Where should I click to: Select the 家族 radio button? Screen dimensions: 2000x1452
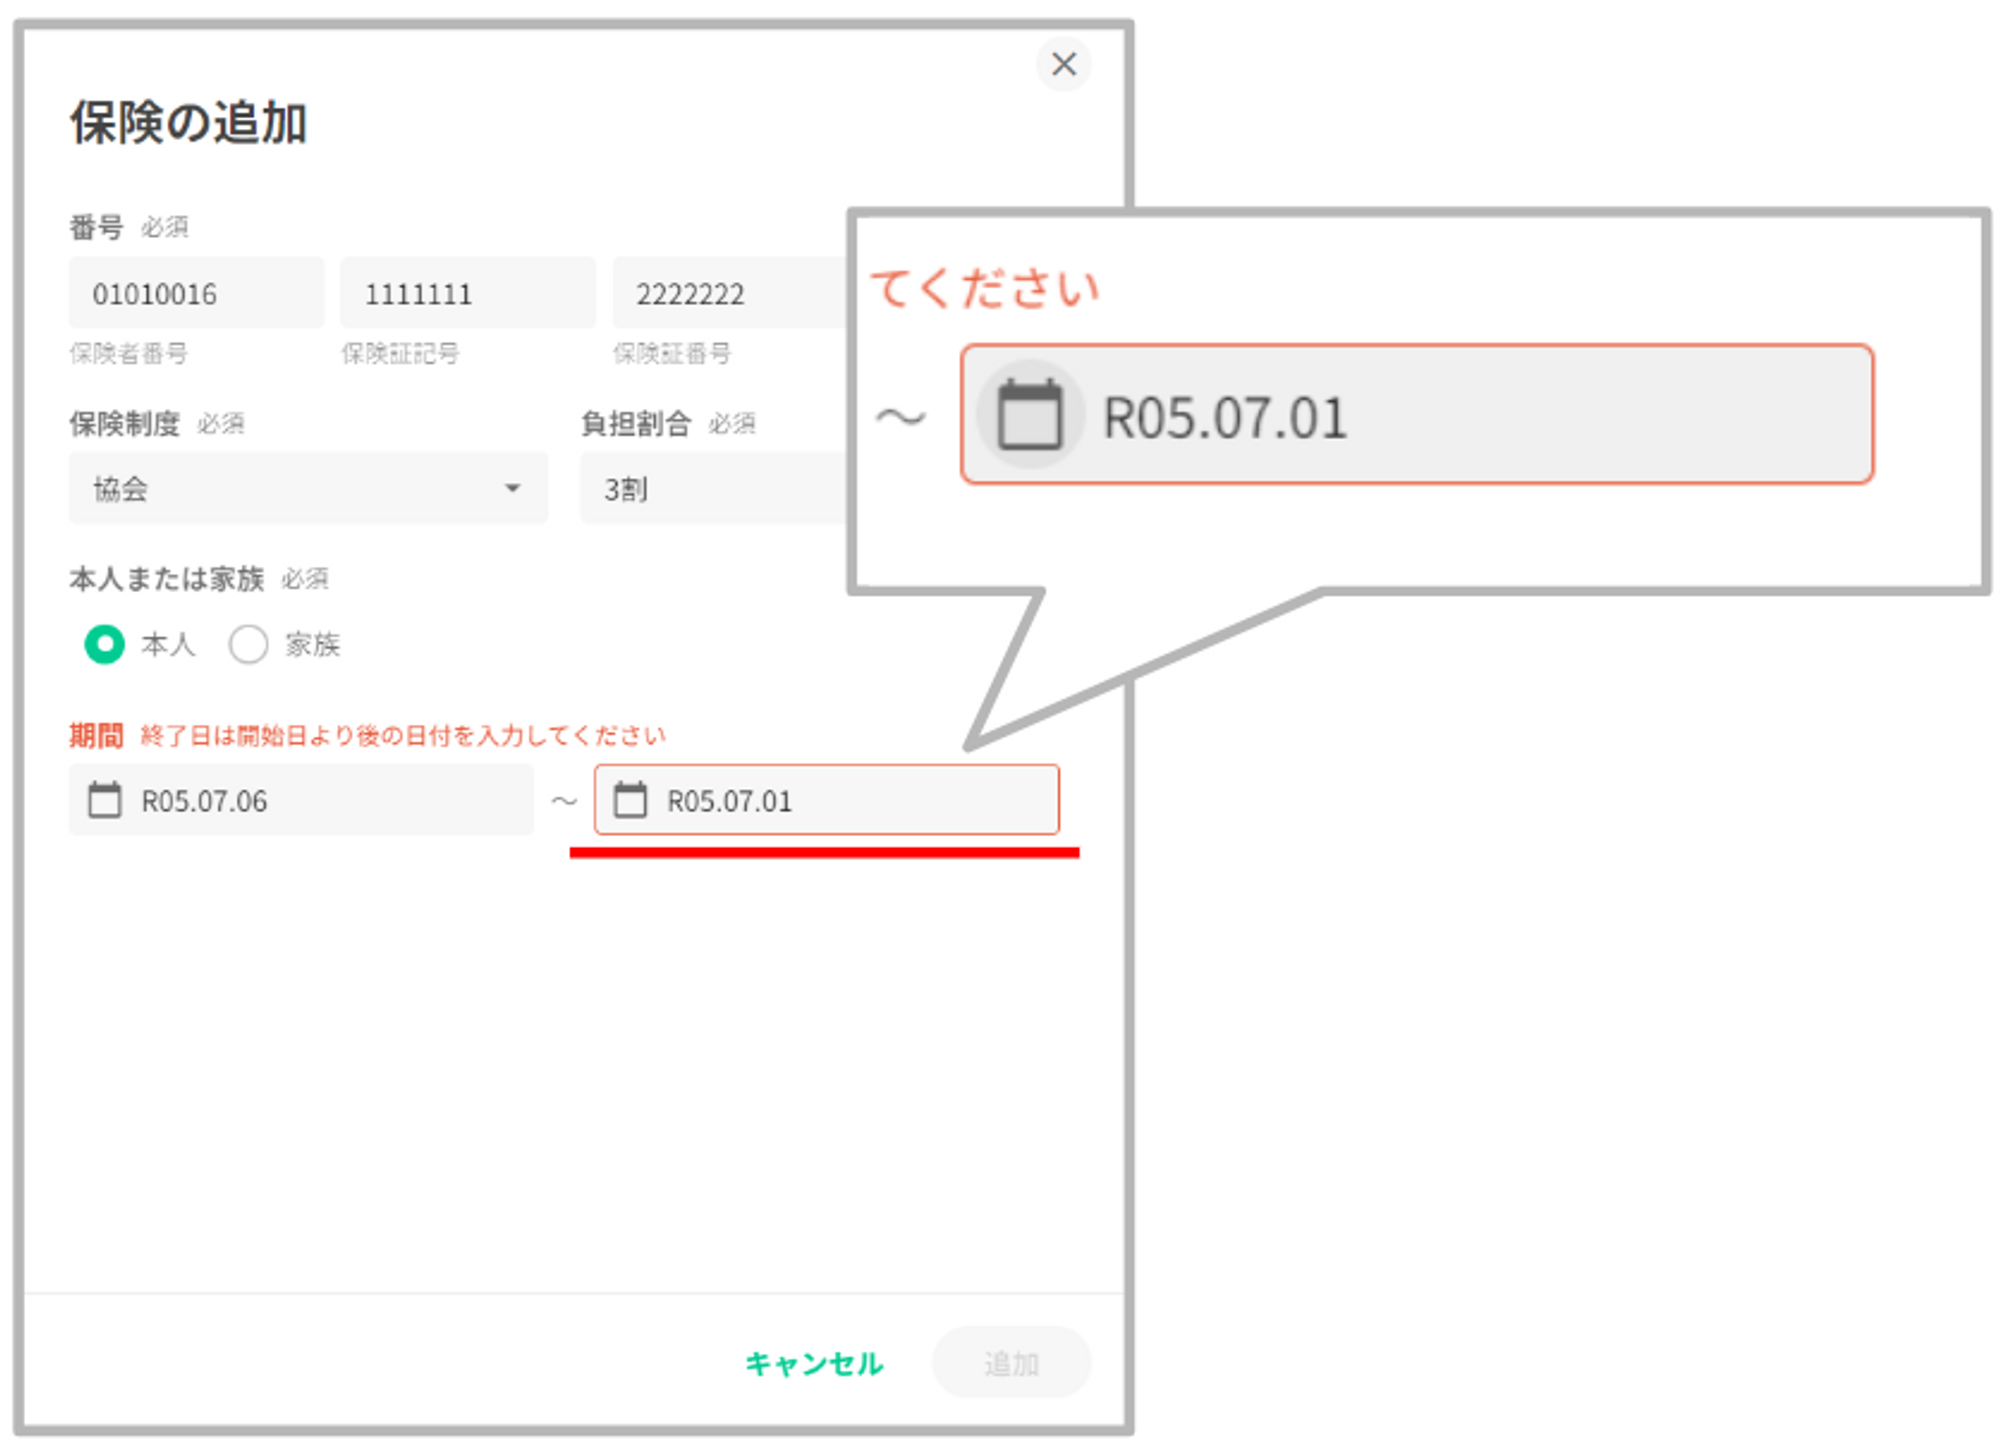click(x=249, y=644)
